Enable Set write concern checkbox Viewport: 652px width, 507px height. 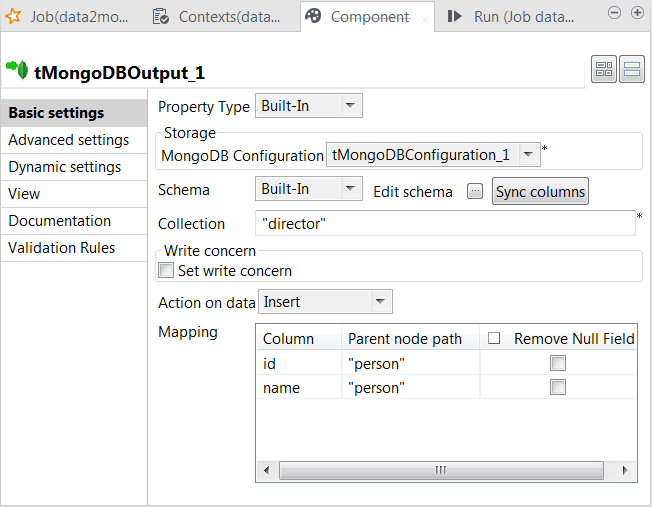point(166,270)
